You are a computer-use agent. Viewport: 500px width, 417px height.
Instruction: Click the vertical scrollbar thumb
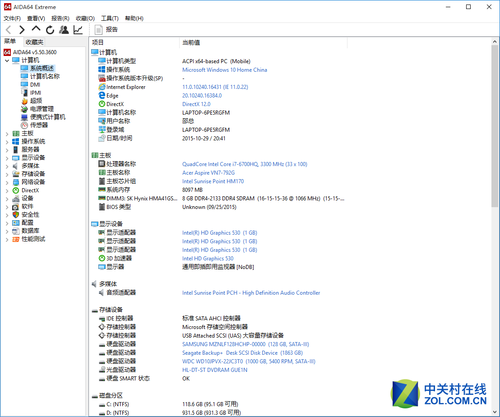494,126
